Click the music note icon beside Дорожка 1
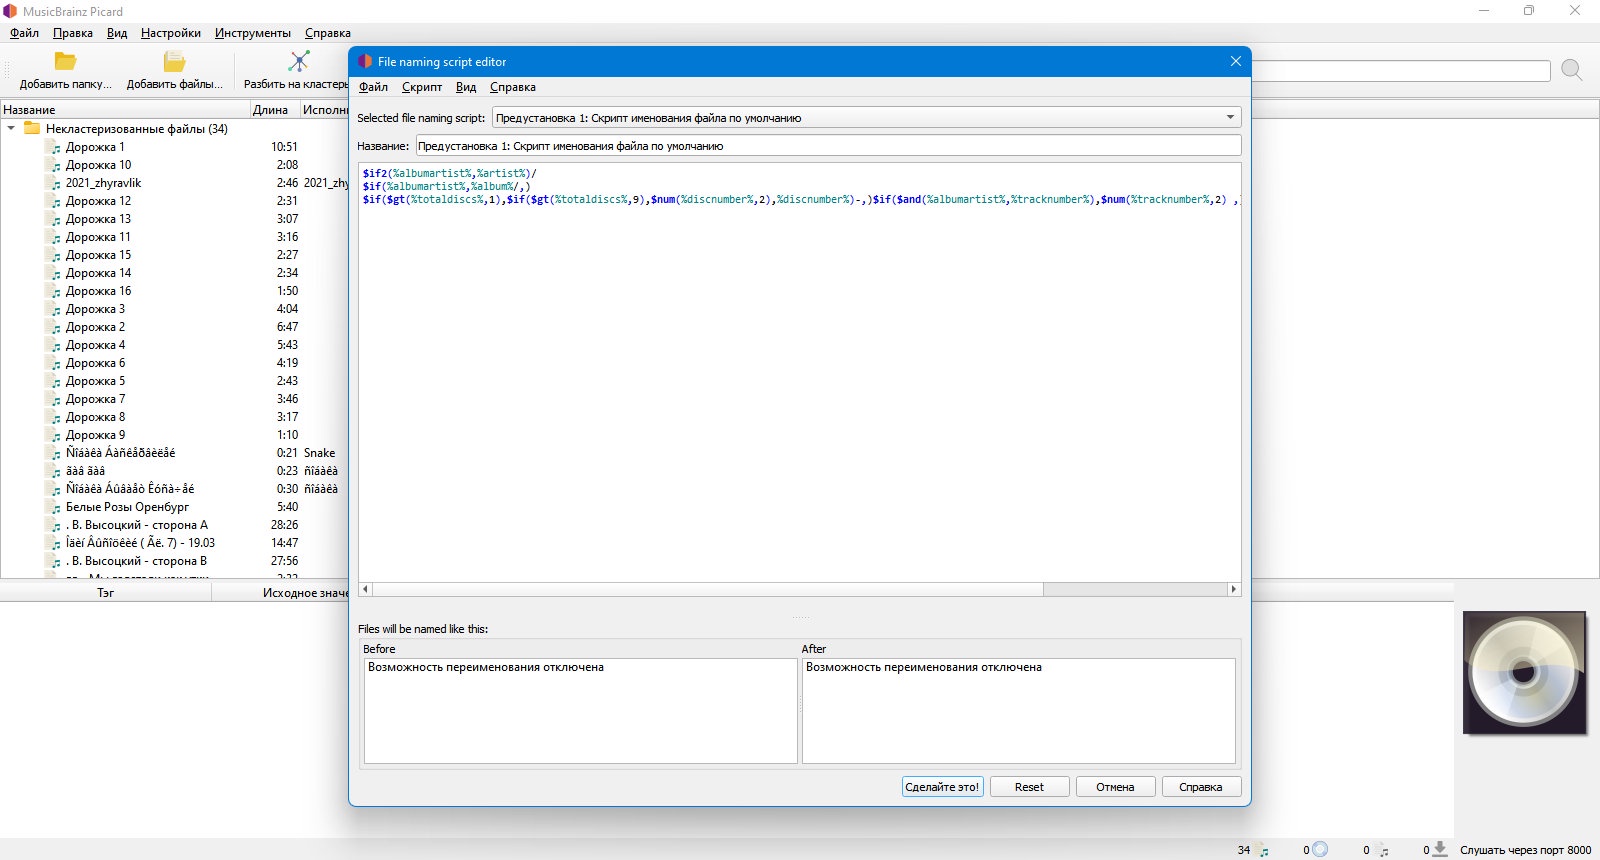This screenshot has width=1600, height=860. [56, 147]
